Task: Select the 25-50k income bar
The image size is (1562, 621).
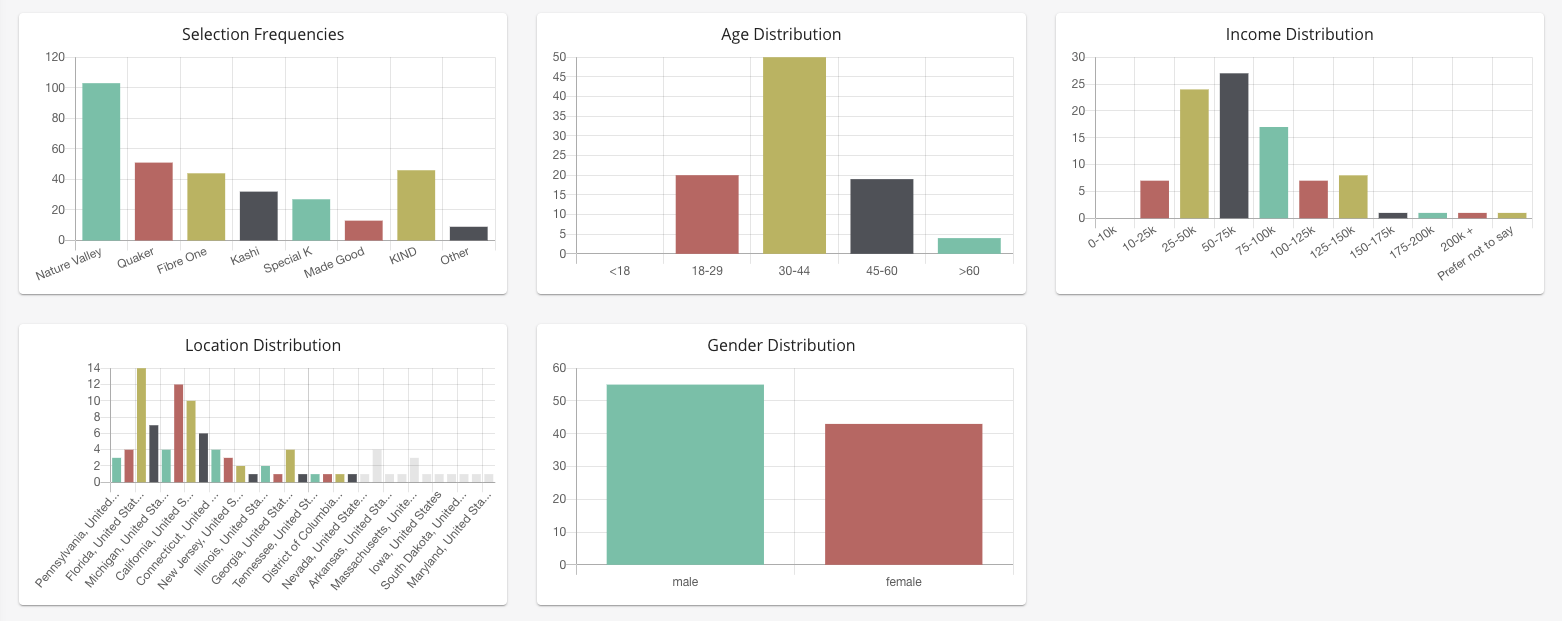Action: 1194,154
